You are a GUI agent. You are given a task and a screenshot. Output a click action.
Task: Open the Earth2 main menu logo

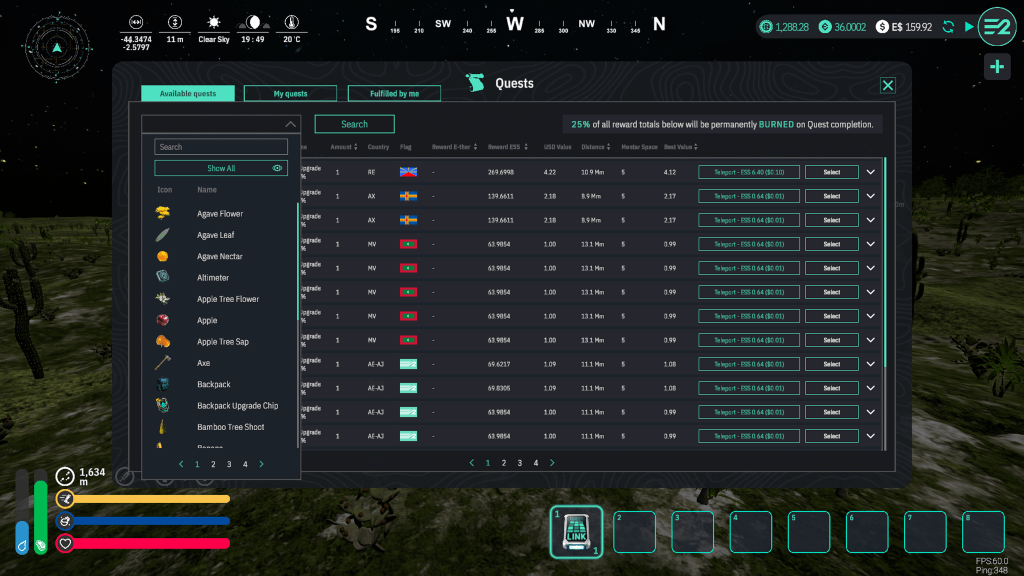click(x=997, y=26)
